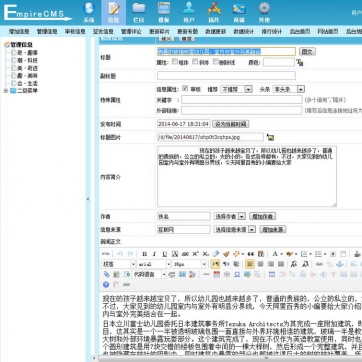Open the 插件 (Plugins) top icon
Image resolution: width=362 pixels, height=362 pixels.
[x=214, y=12]
